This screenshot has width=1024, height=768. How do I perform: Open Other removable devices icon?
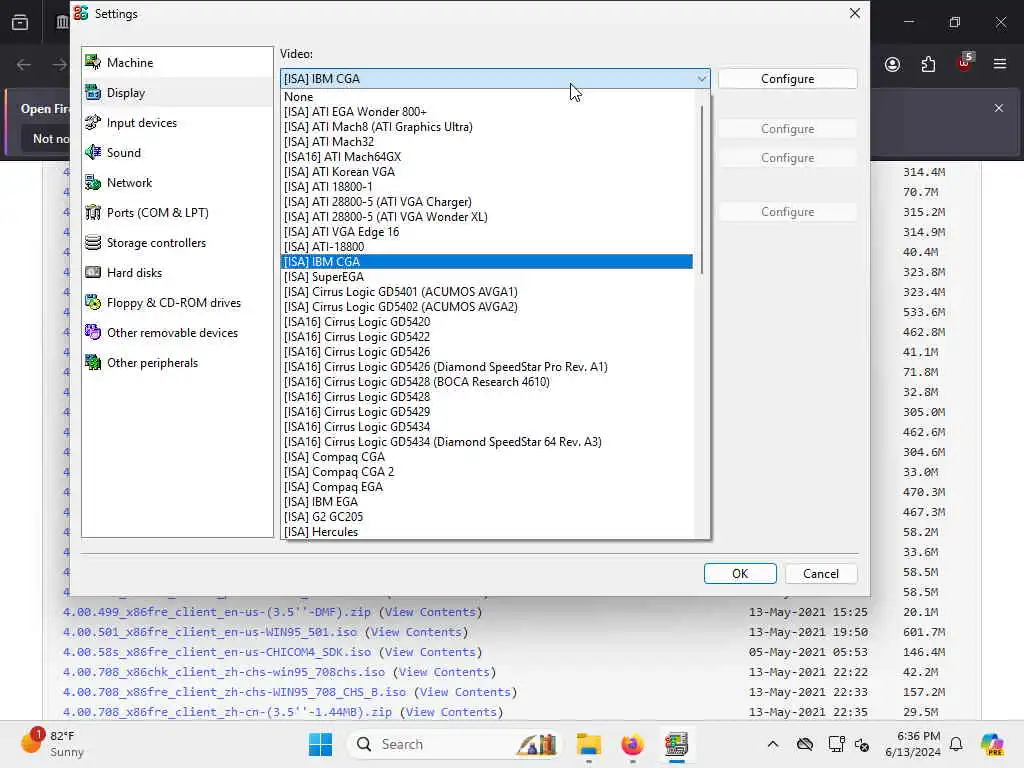(x=93, y=332)
